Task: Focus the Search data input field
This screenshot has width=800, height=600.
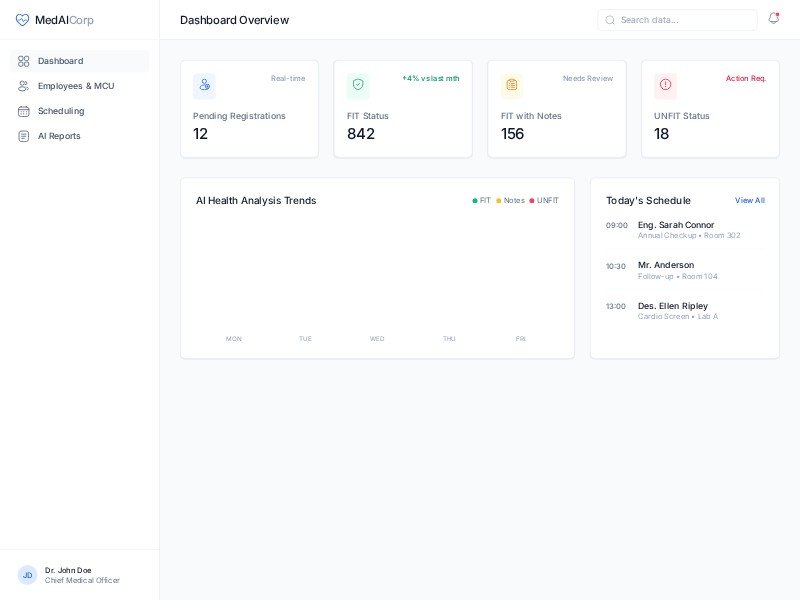Action: (x=685, y=20)
